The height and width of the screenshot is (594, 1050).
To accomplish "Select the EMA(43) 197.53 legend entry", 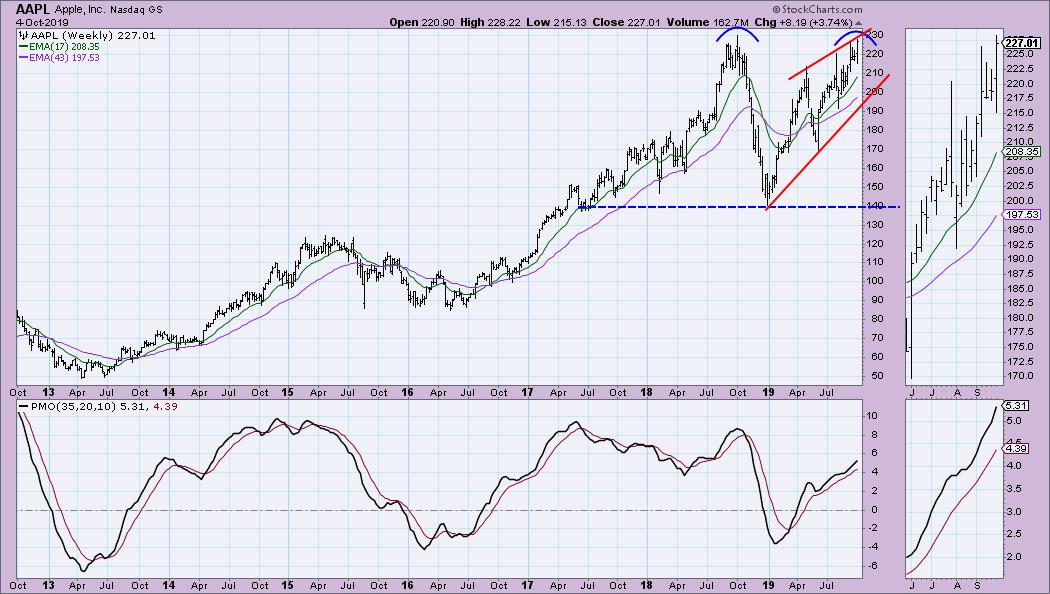I will pyautogui.click(x=64, y=58).
